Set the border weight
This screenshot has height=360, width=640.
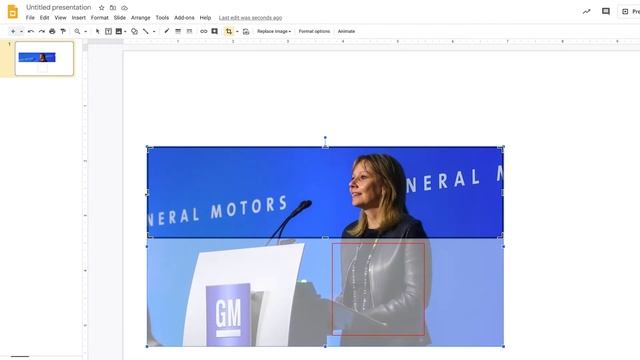coord(178,31)
